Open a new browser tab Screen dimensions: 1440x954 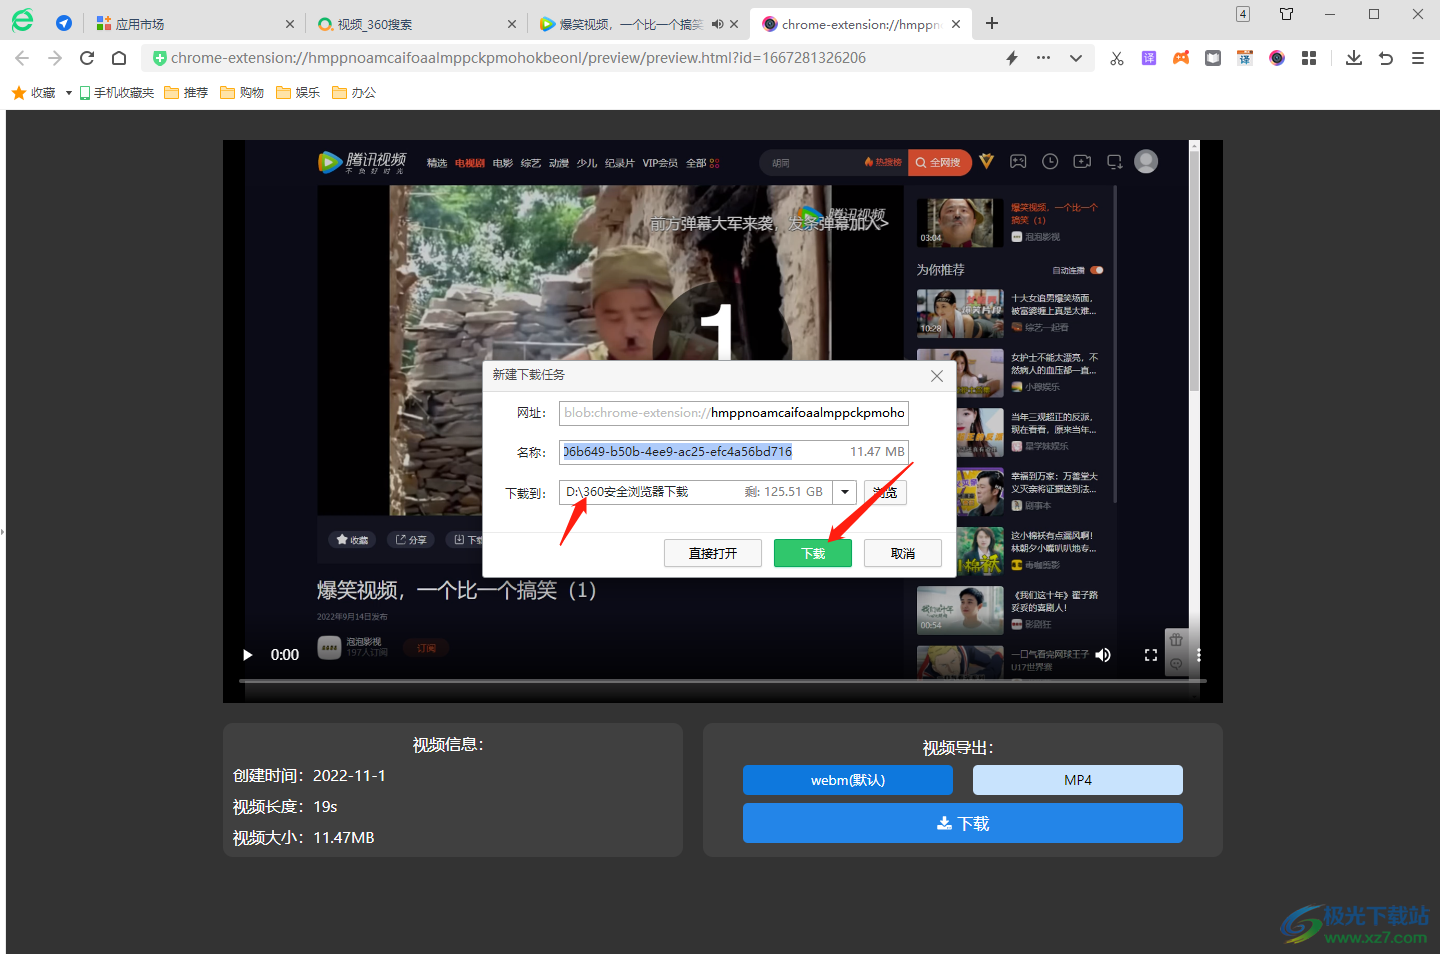coord(992,23)
